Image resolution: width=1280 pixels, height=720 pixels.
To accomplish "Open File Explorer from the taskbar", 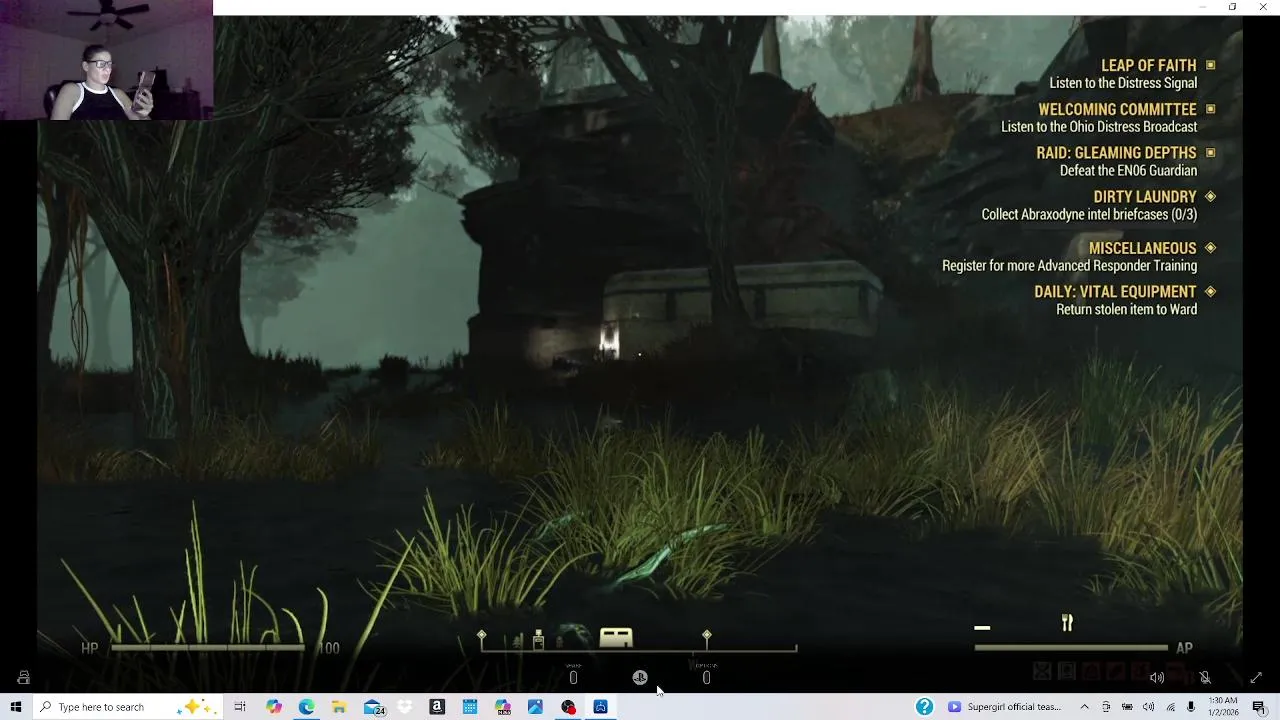I will pyautogui.click(x=339, y=707).
